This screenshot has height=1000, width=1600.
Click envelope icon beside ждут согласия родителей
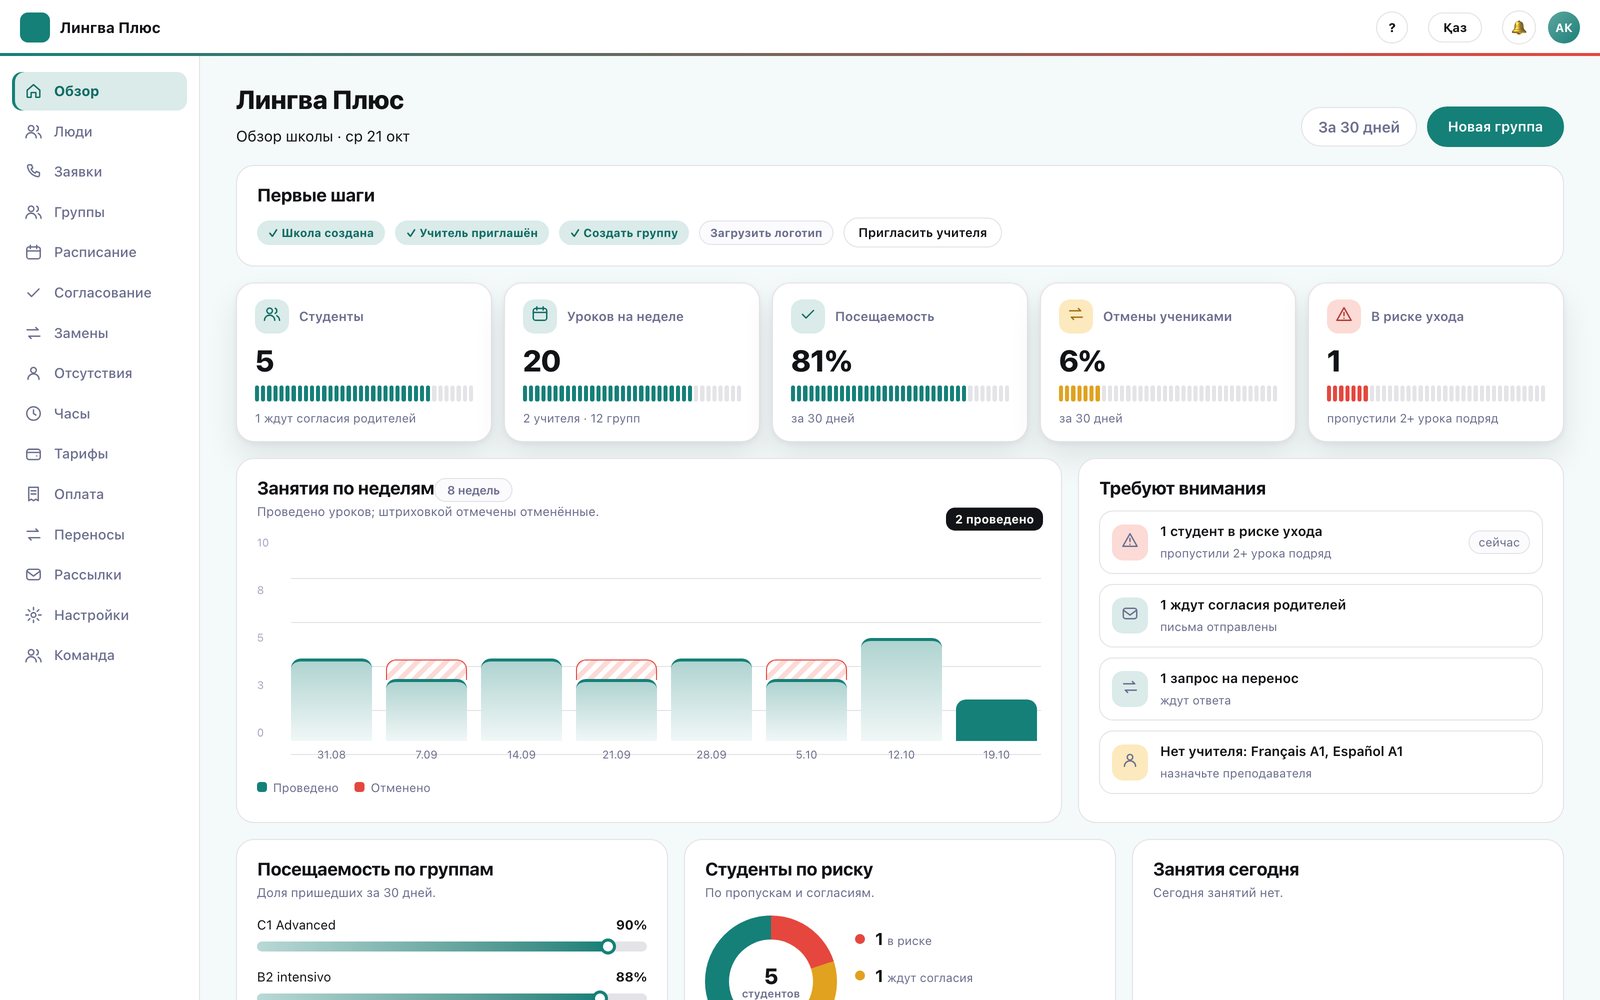click(1130, 615)
